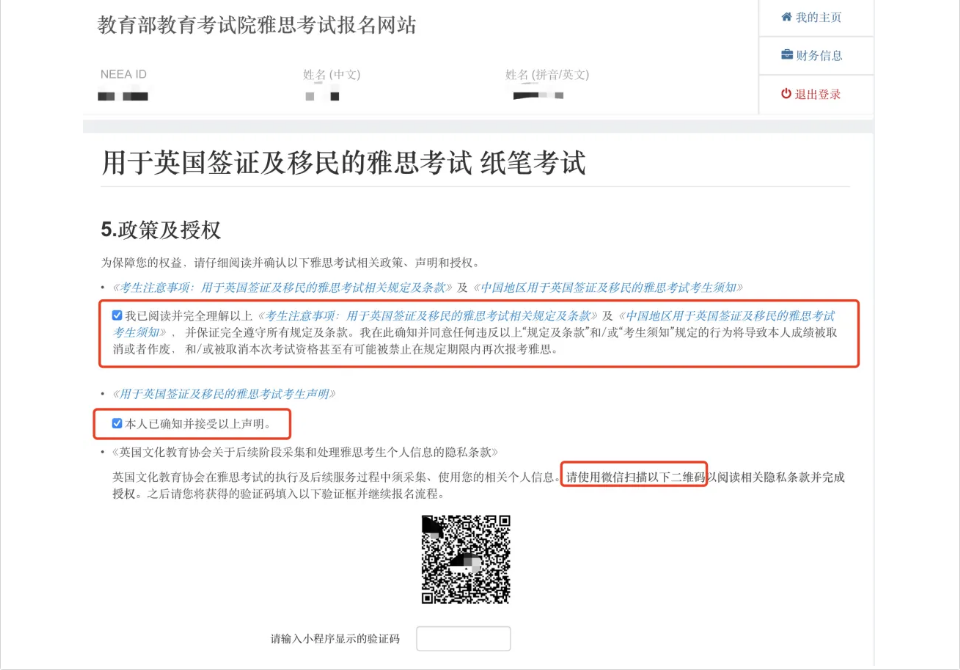Click label 姓名 (中文)
960x670 pixels.
point(332,75)
